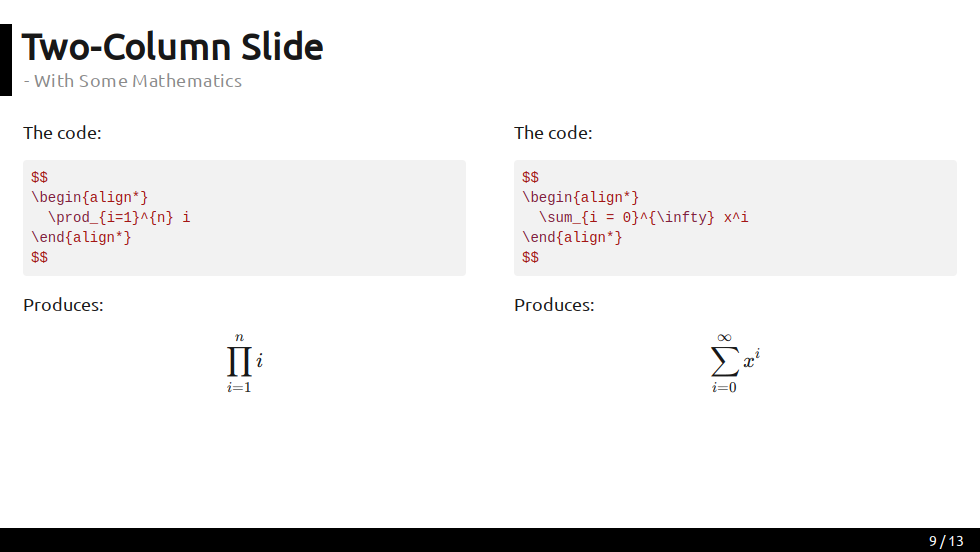Click the left column "The code:" label
The width and height of the screenshot is (980, 552).
pyautogui.click(x=62, y=133)
